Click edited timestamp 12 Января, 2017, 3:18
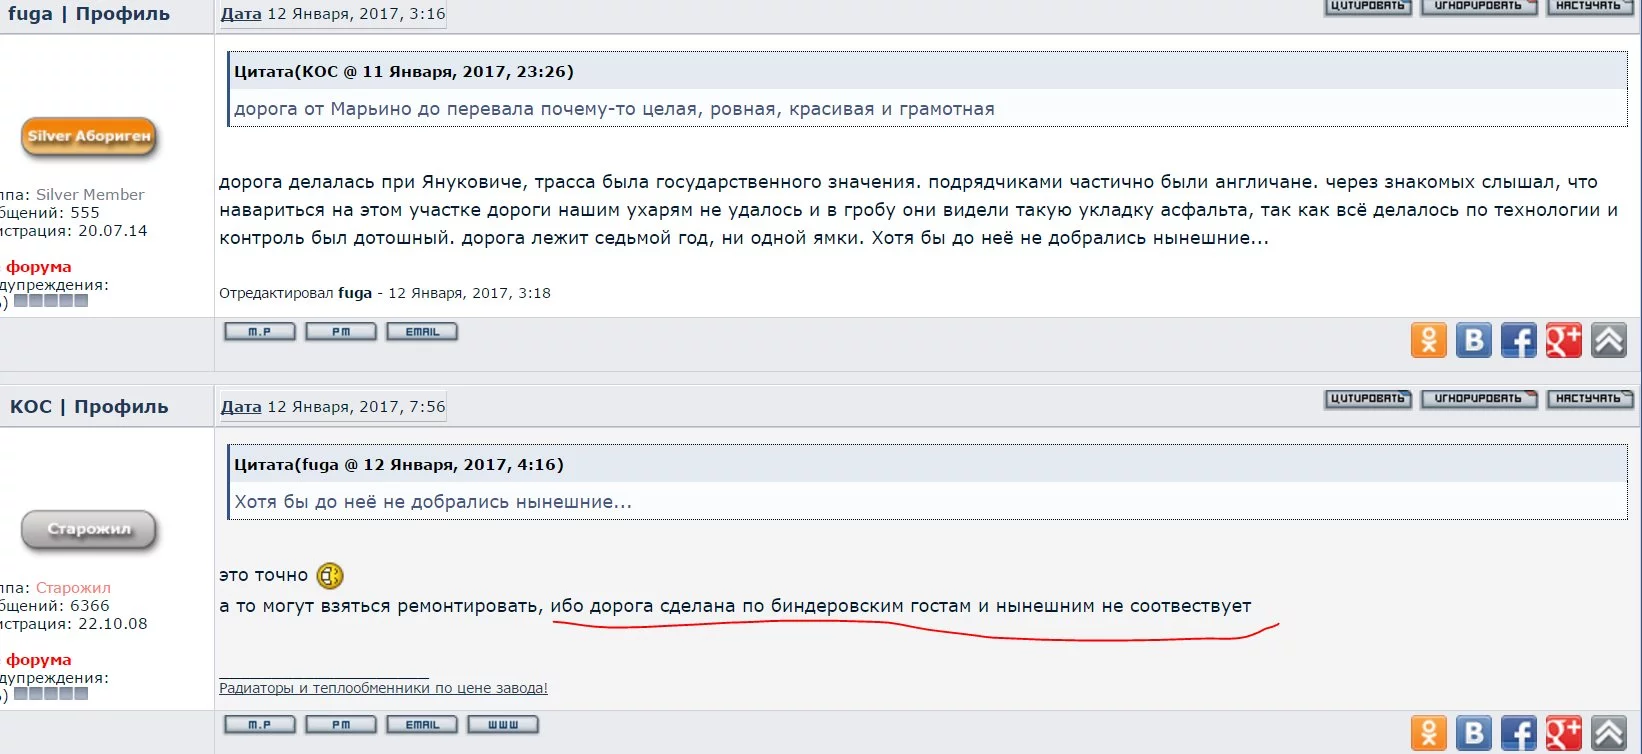 pyautogui.click(x=469, y=293)
